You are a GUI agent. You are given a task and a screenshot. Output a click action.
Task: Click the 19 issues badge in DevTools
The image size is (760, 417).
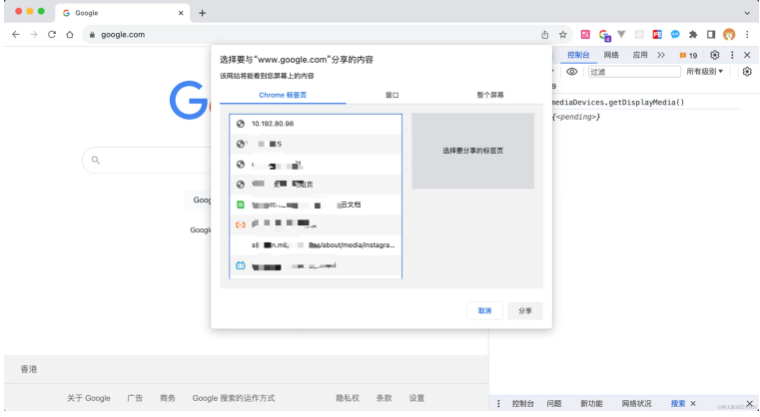(x=688, y=55)
